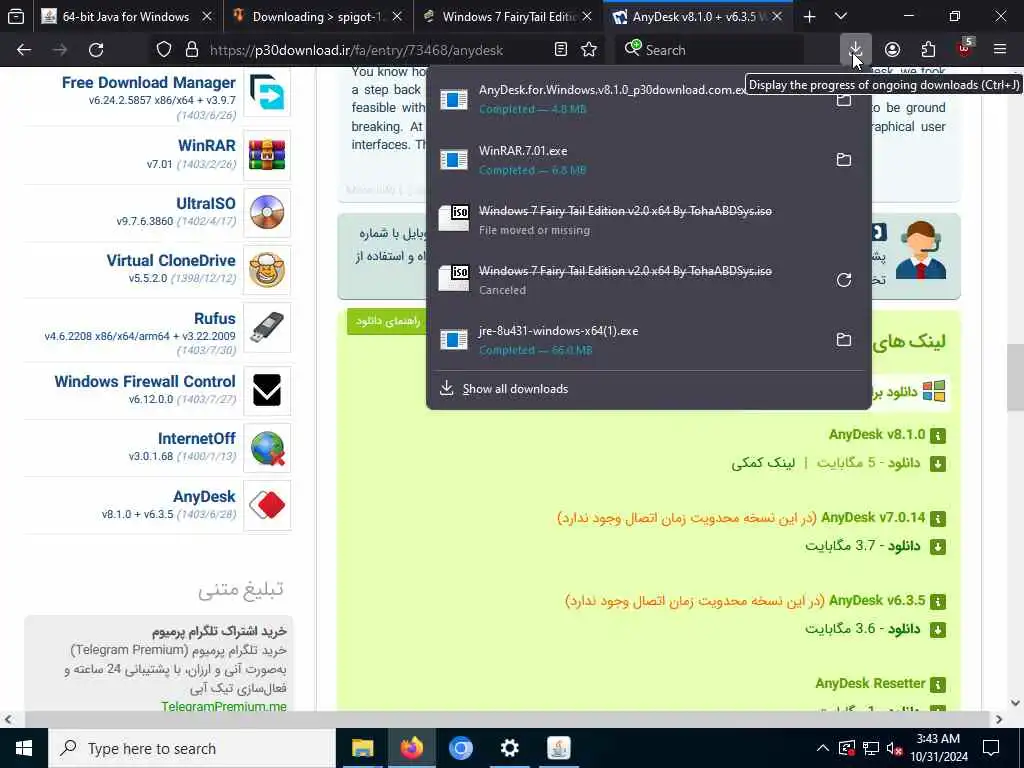This screenshot has height=768, width=1024.
Task: Click the Free Download Manager icon
Action: (x=267, y=92)
